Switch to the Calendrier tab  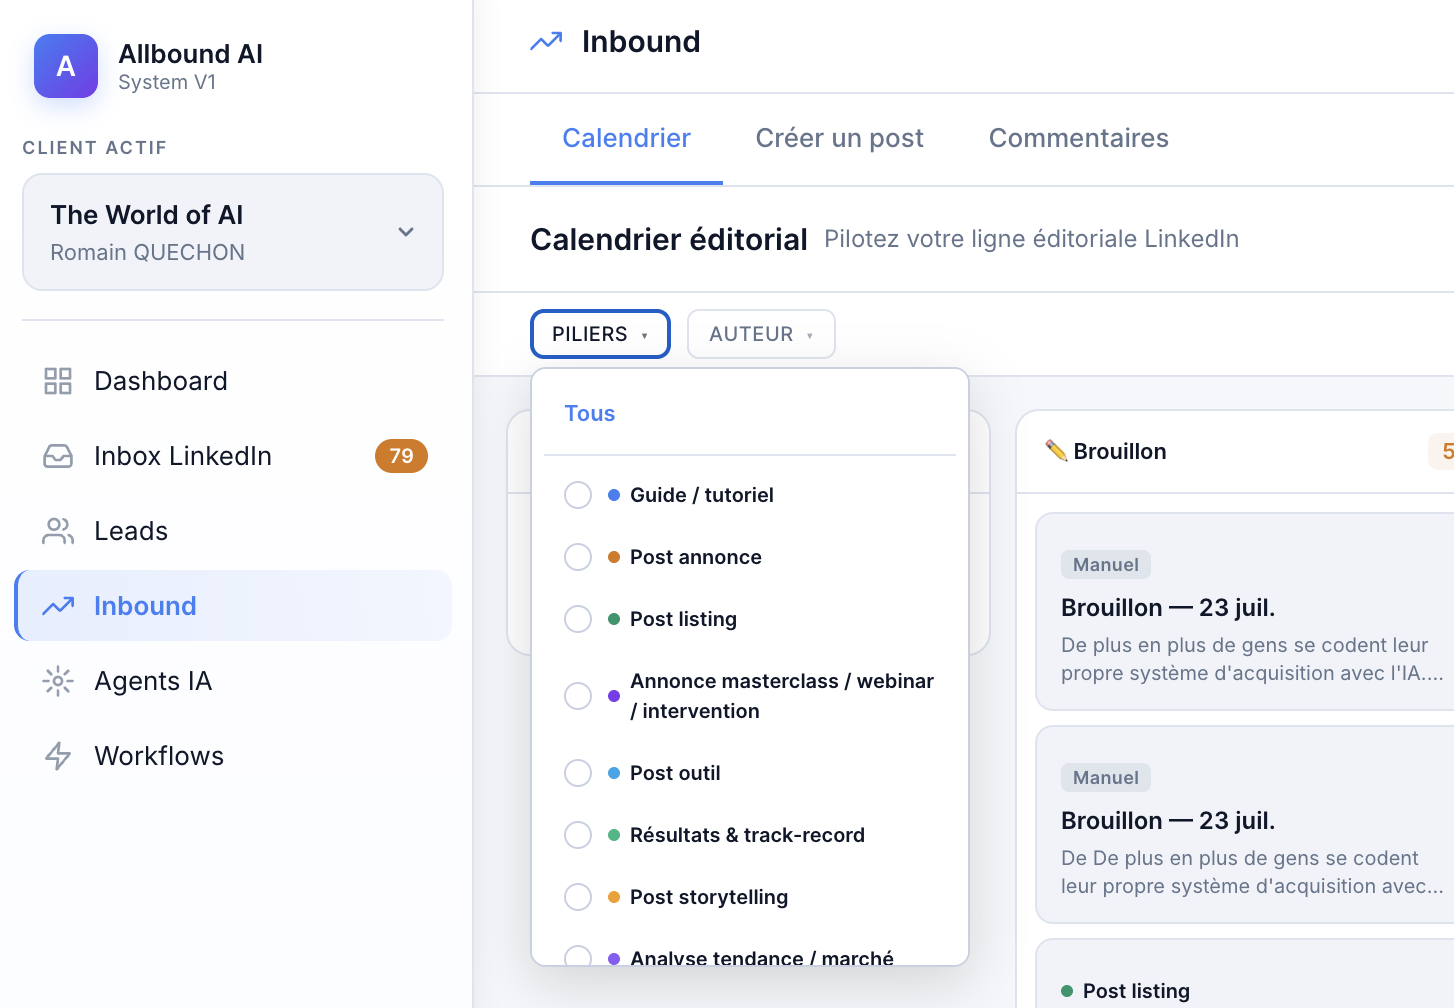626,138
